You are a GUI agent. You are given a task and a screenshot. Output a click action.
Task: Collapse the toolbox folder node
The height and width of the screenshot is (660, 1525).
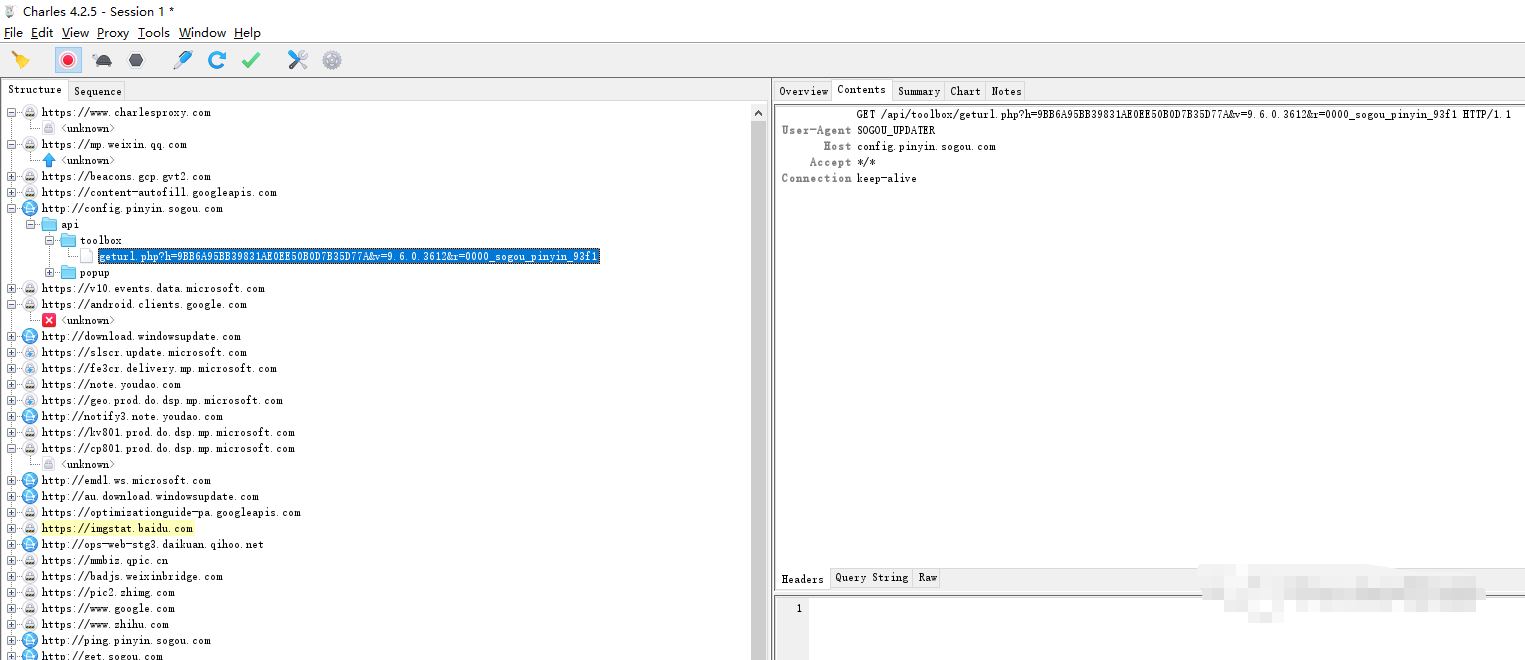click(50, 241)
